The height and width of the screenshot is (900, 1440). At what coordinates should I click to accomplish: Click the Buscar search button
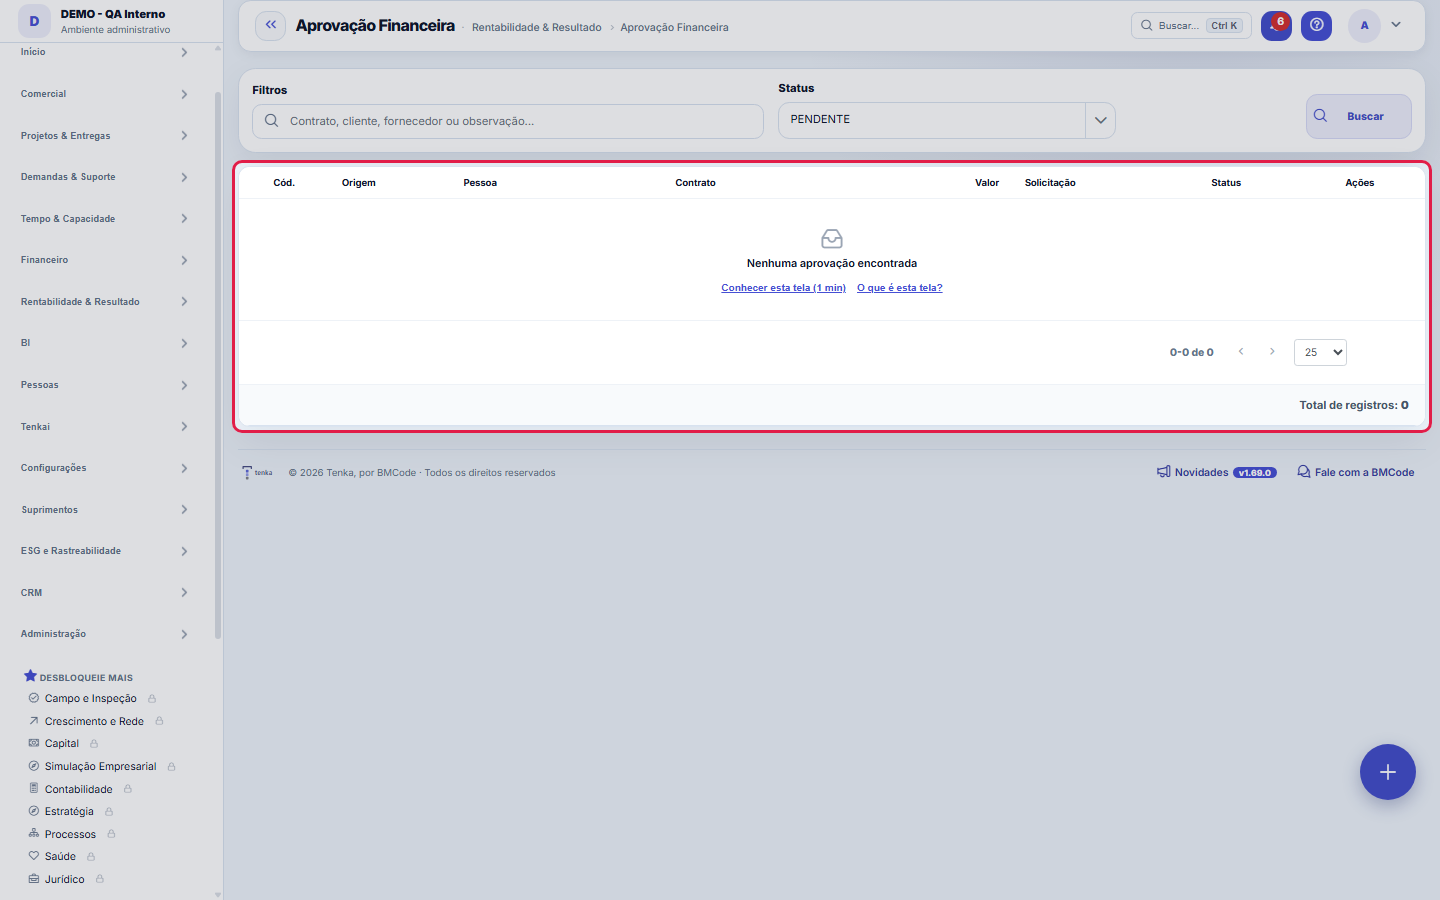coord(1358,116)
